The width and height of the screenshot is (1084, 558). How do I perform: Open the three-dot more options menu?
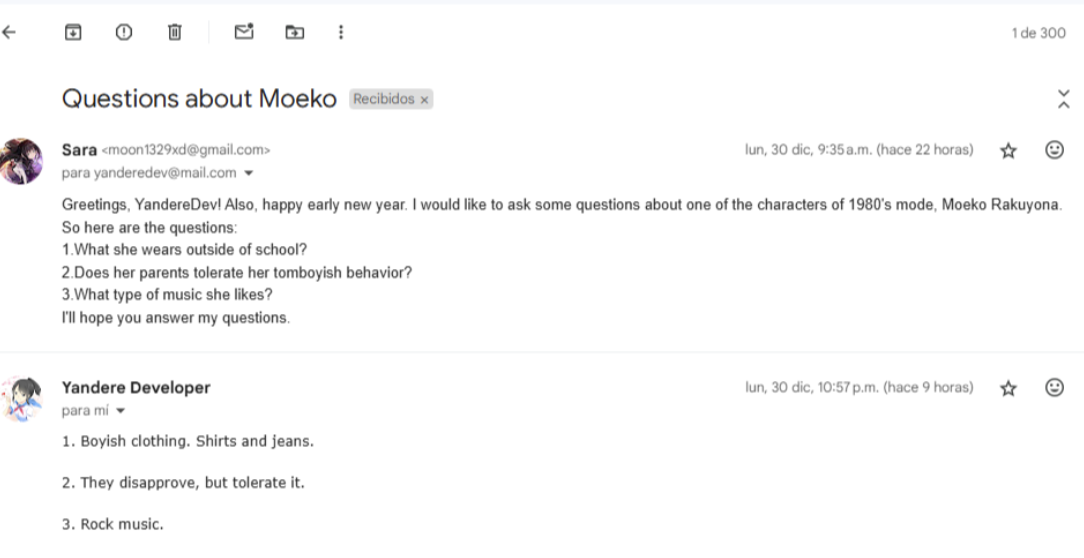tap(341, 33)
